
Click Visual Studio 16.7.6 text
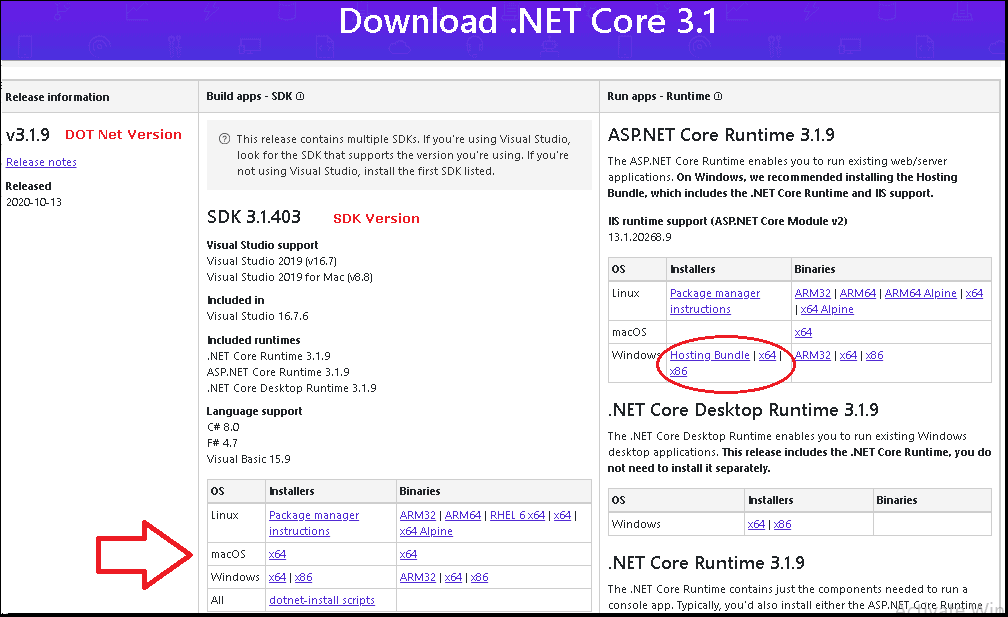[x=258, y=316]
